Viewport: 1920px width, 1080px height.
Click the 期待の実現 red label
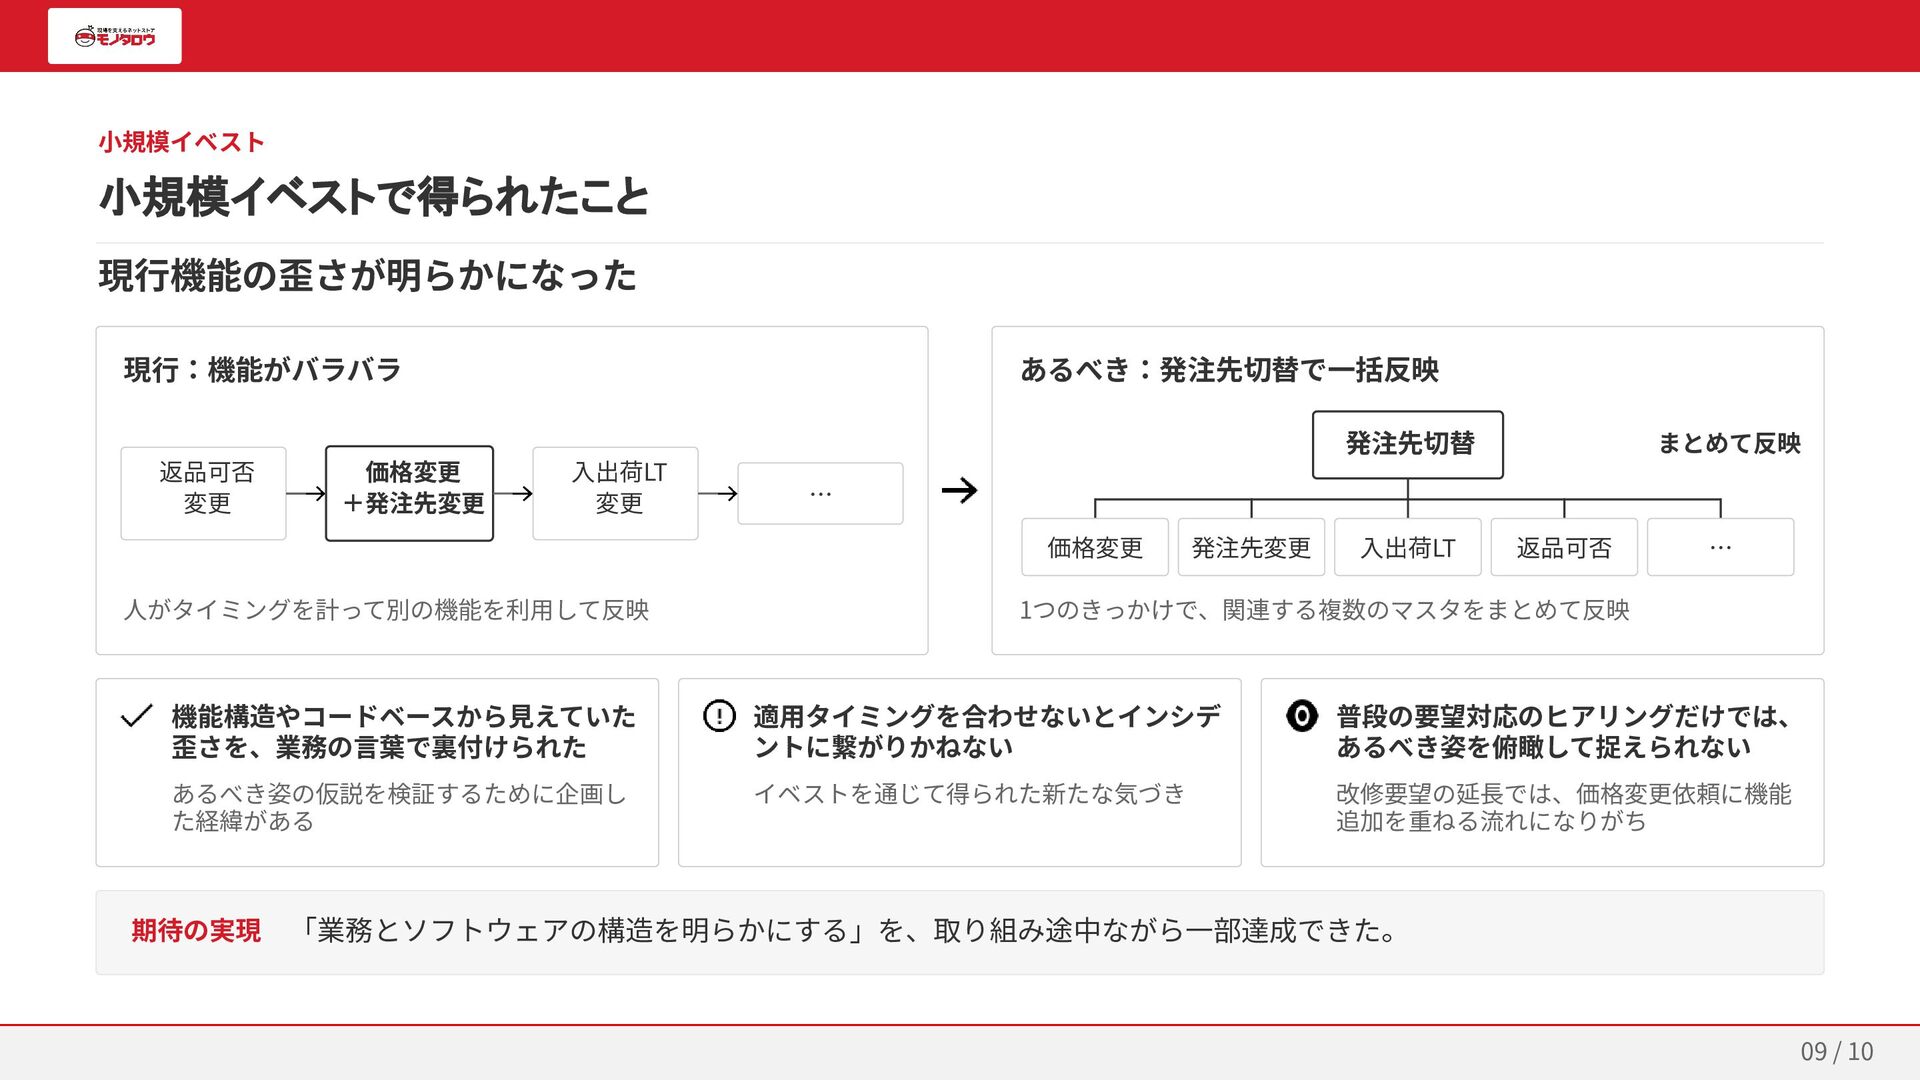click(x=196, y=931)
